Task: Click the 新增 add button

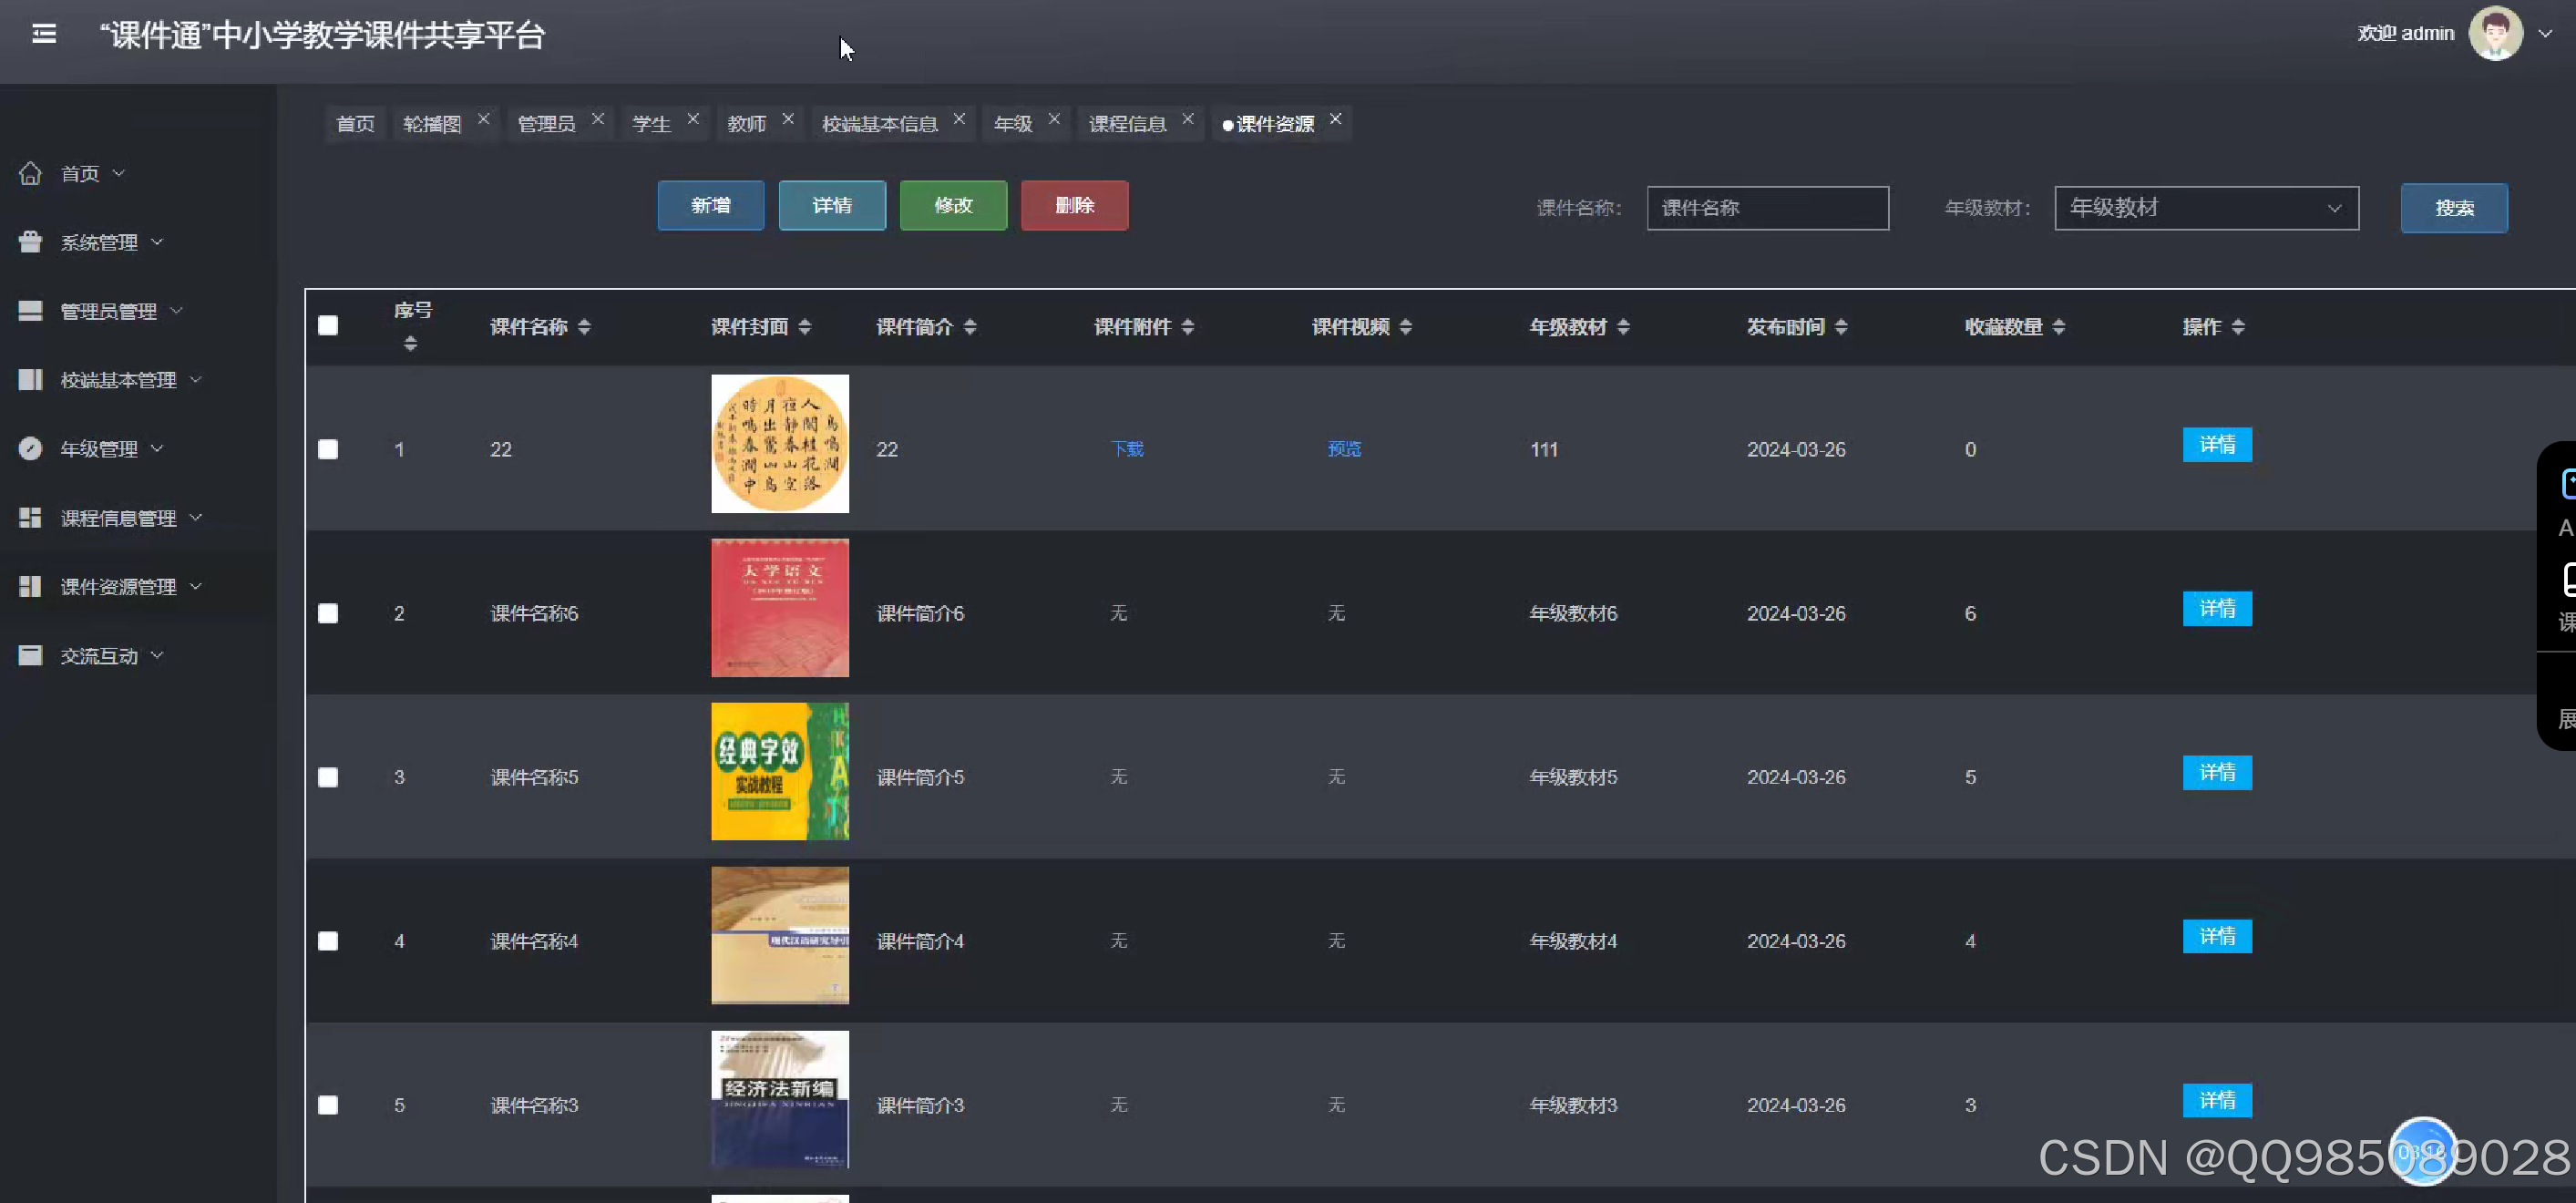Action: click(x=710, y=205)
